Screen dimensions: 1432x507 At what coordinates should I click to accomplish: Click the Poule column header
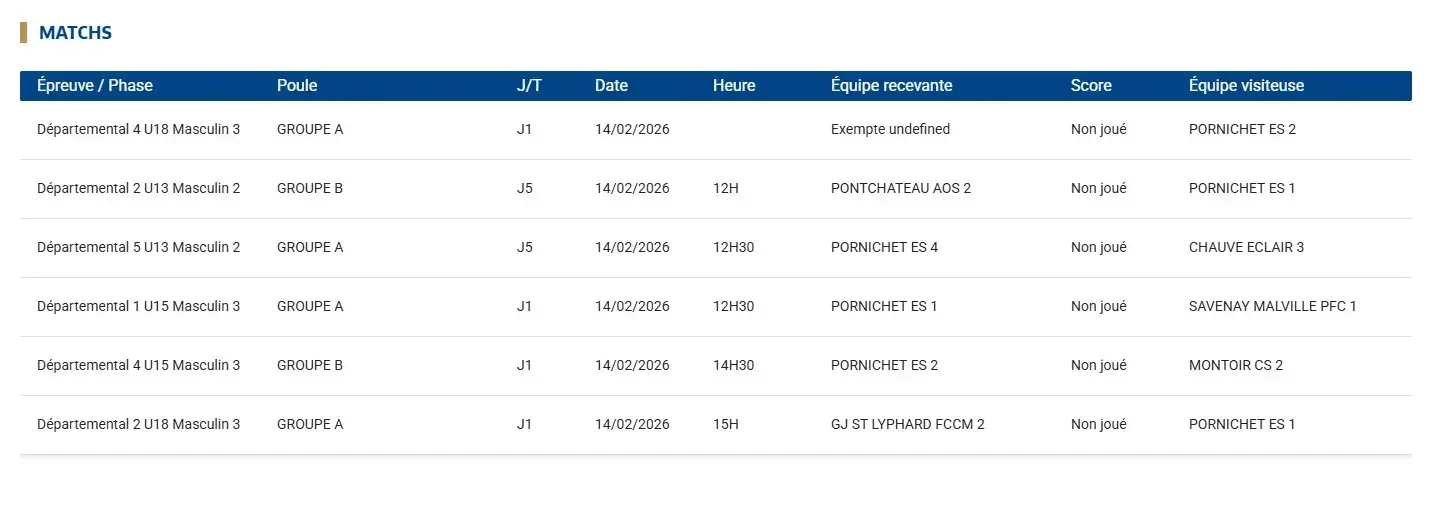point(297,86)
